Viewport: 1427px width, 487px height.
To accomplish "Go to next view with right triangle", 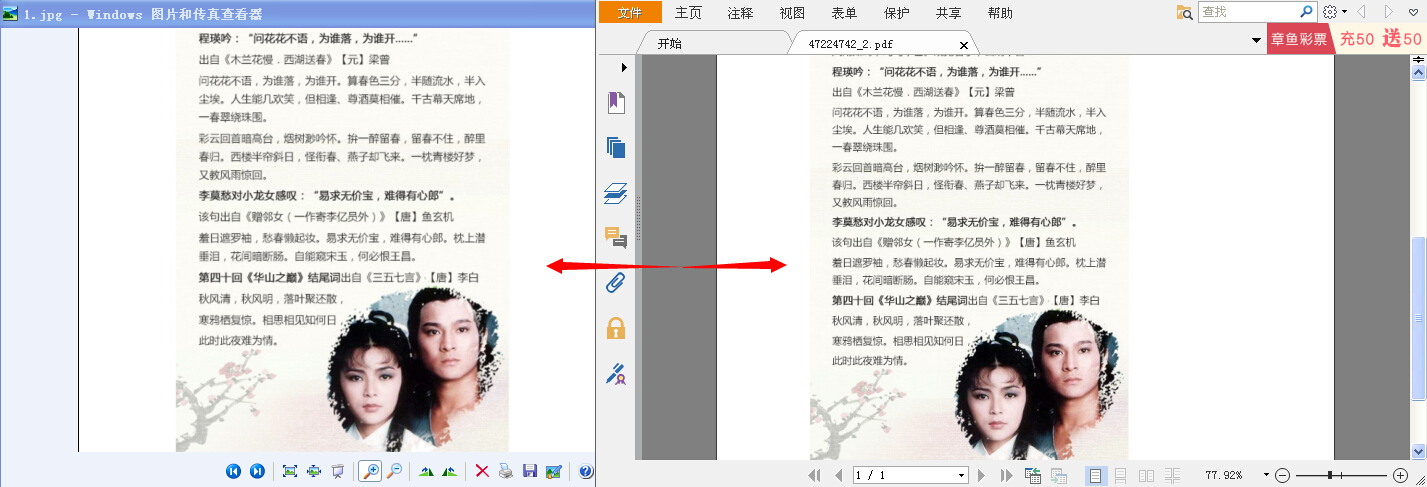I will [x=1388, y=12].
